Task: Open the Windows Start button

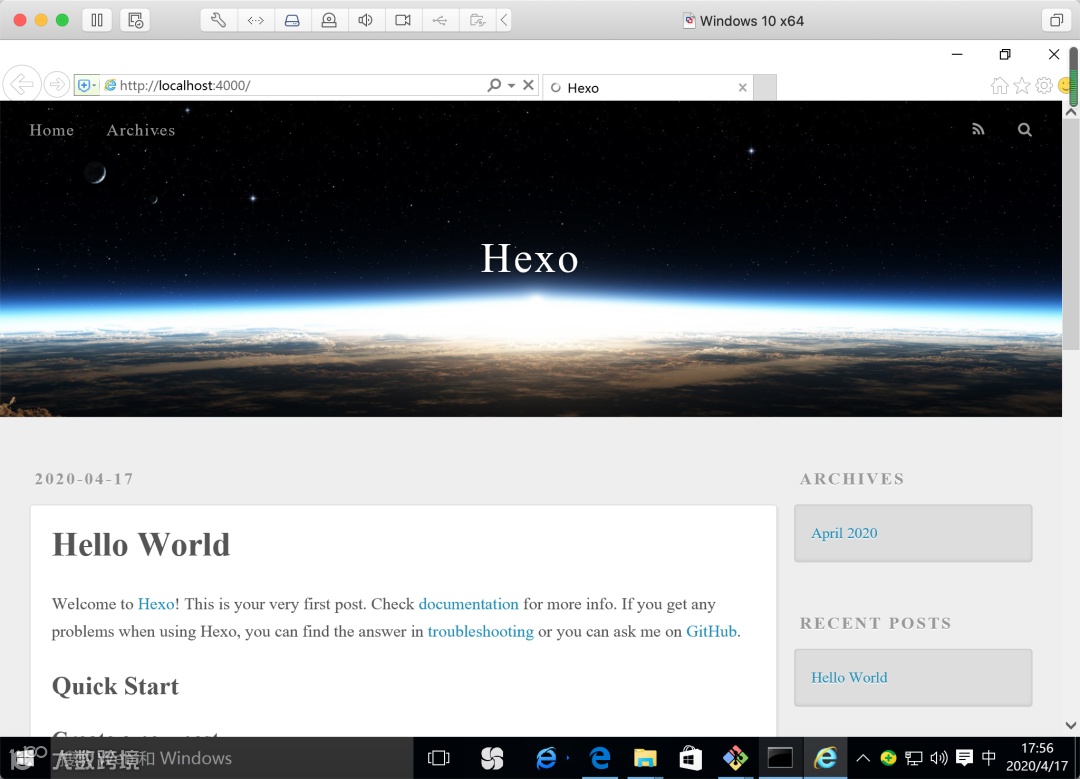Action: pos(23,758)
